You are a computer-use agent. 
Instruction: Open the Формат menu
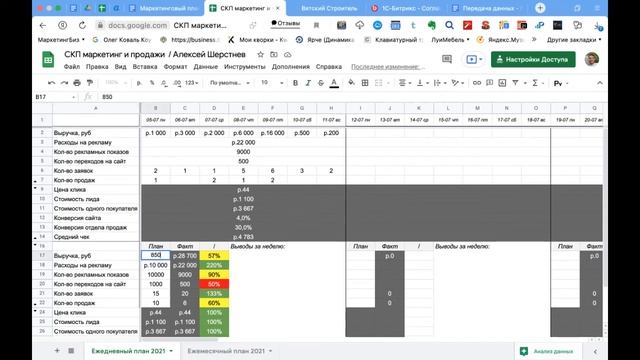click(x=175, y=67)
